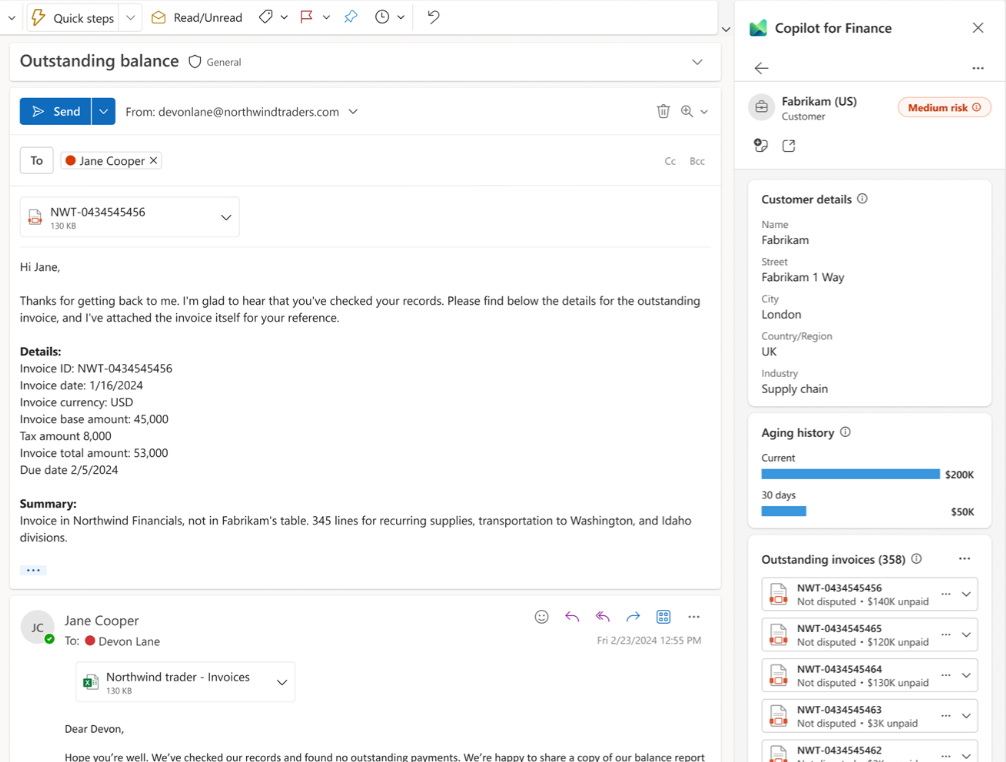1006x762 pixels.
Task: Click the 30 days $50K aging bar
Action: (783, 511)
